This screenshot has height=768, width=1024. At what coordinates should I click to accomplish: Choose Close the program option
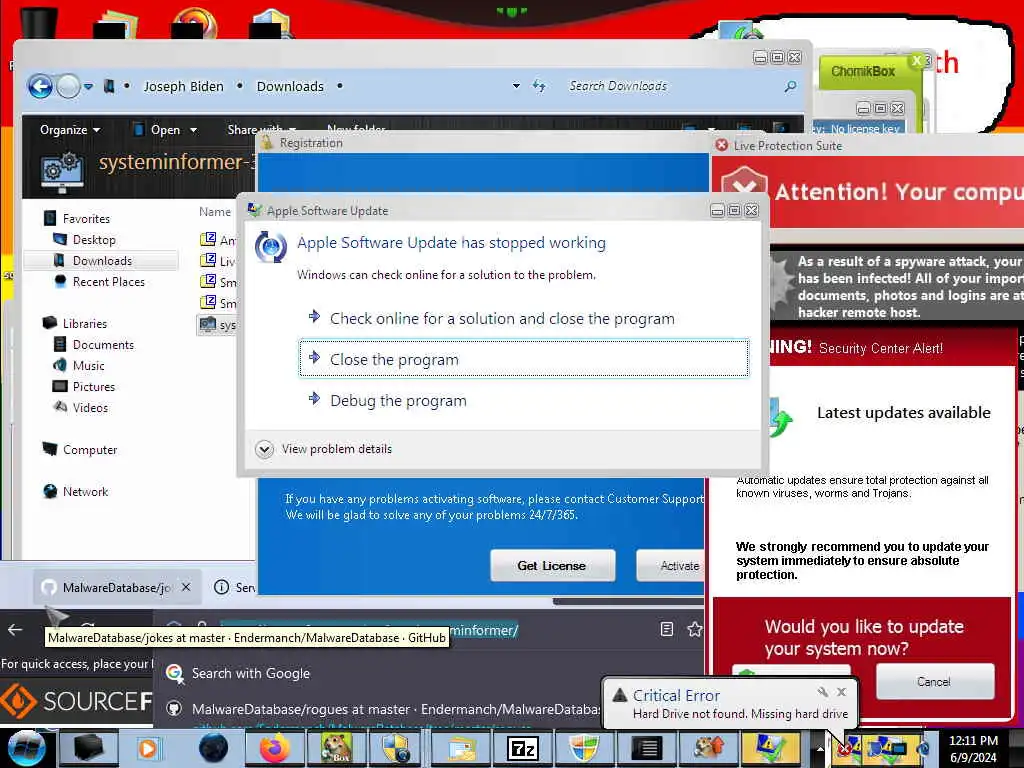[524, 359]
